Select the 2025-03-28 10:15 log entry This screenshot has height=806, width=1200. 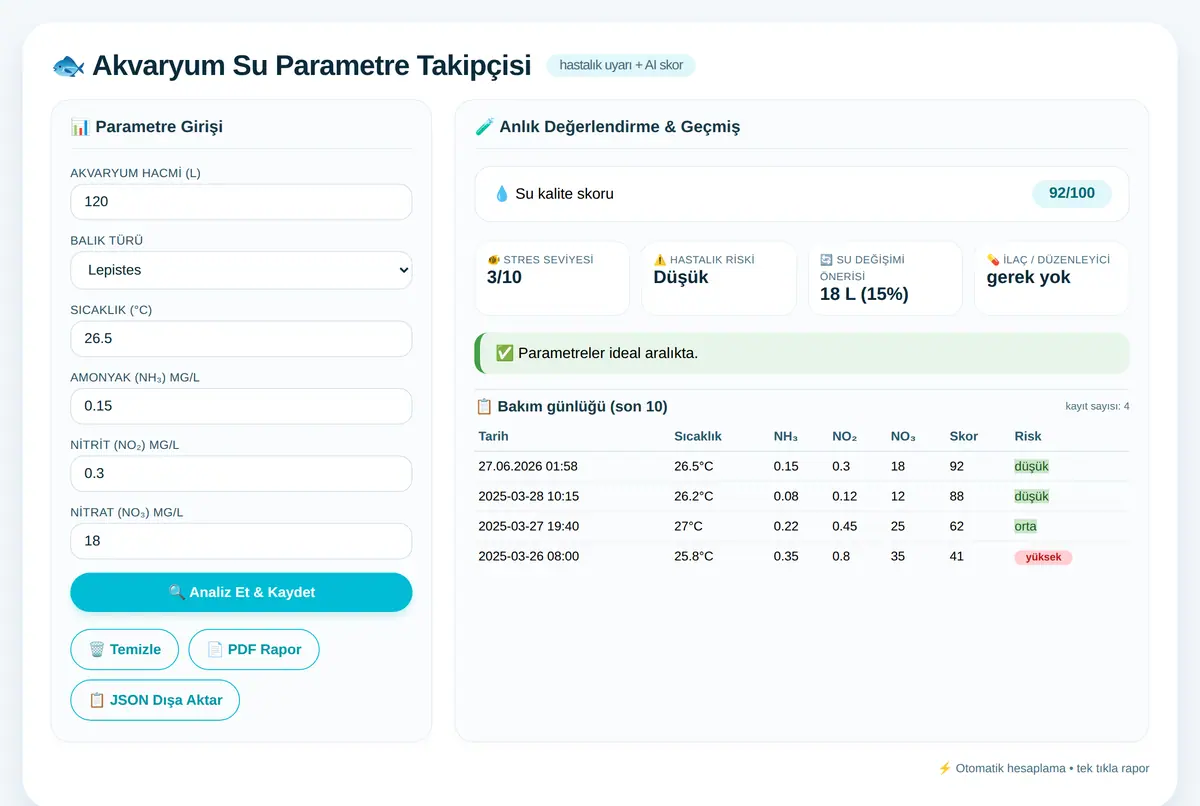802,496
